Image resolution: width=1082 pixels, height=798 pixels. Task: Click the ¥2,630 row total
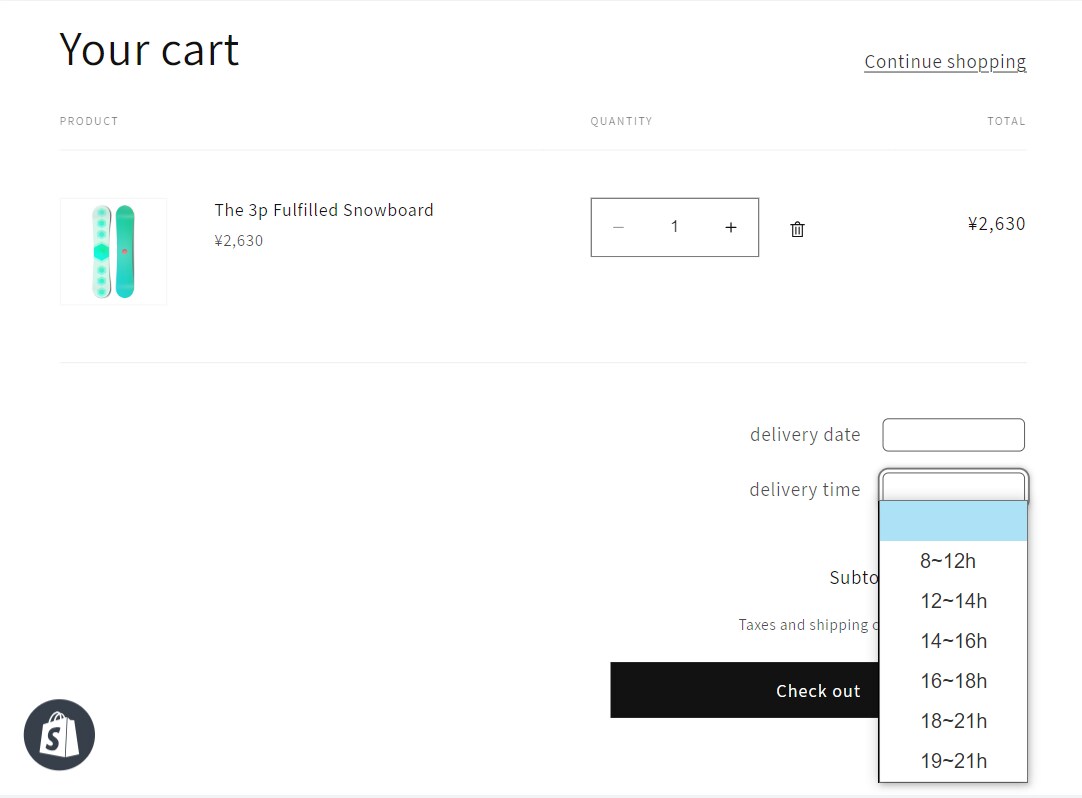pyautogui.click(x=996, y=224)
